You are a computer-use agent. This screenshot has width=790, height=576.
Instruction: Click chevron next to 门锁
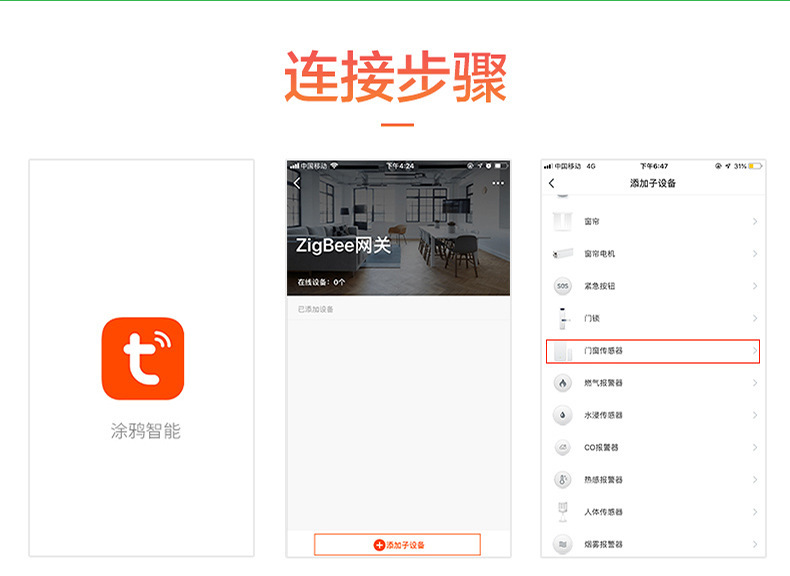(754, 318)
